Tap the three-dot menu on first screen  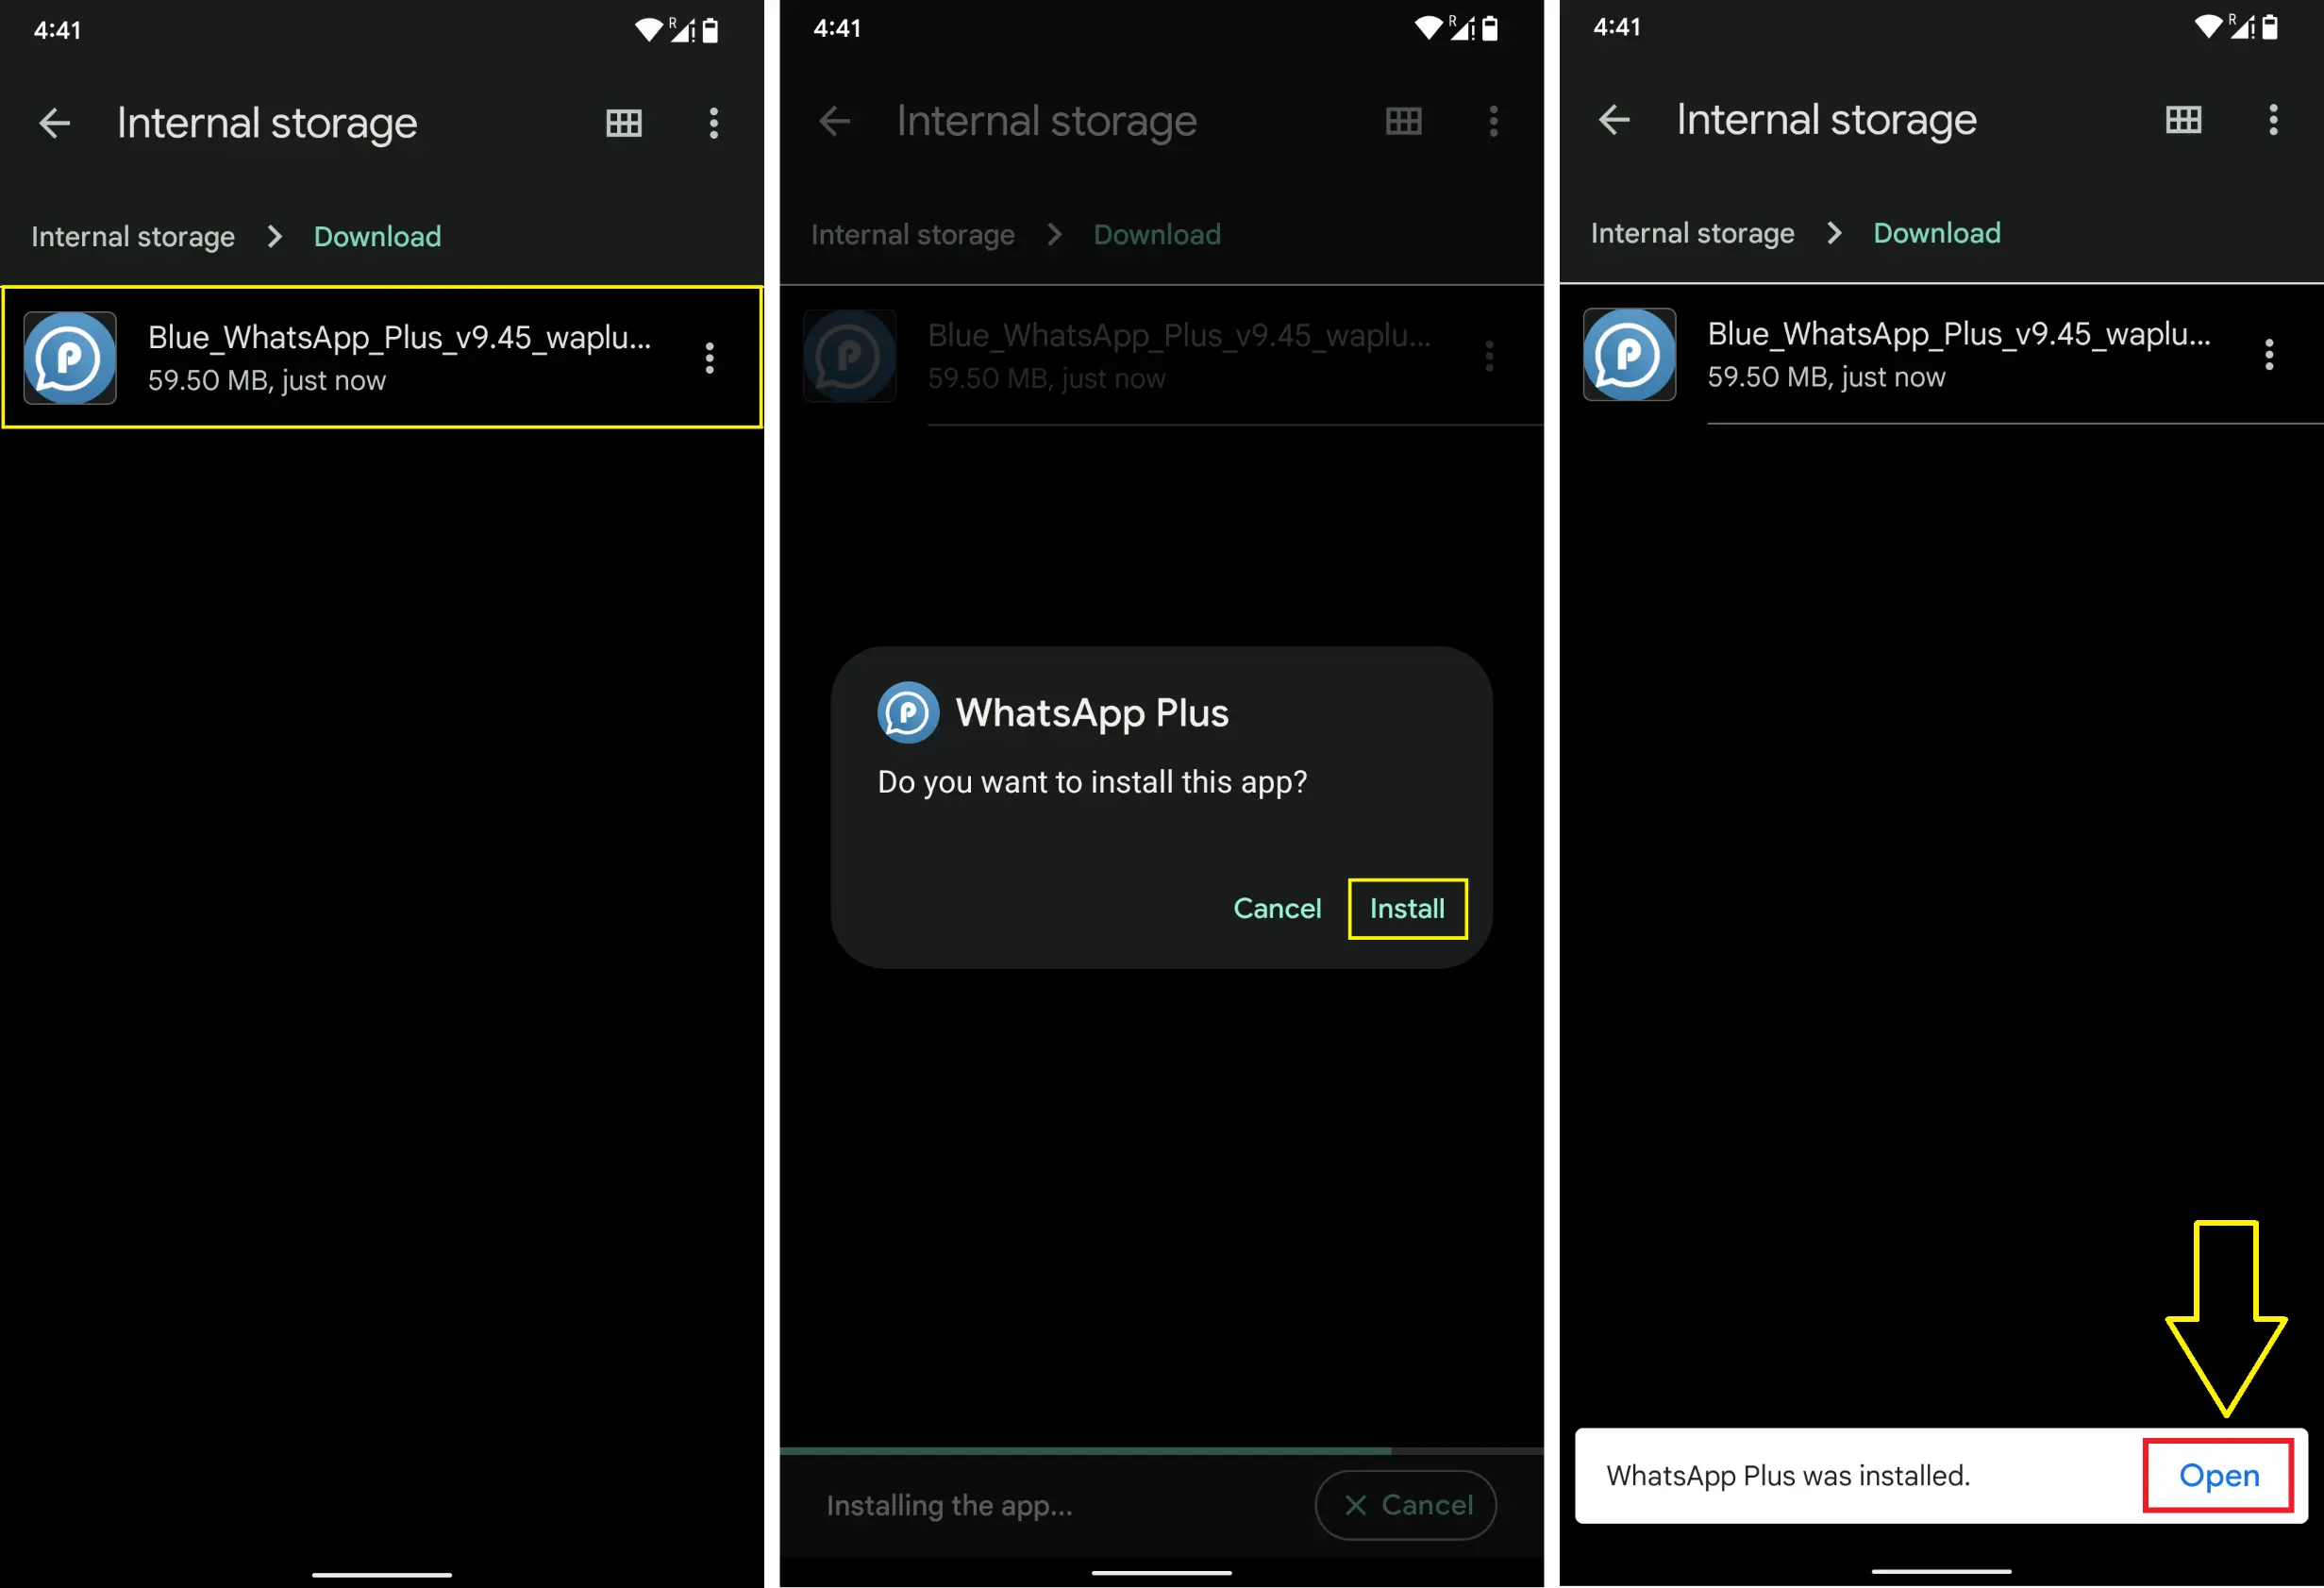[x=710, y=352]
